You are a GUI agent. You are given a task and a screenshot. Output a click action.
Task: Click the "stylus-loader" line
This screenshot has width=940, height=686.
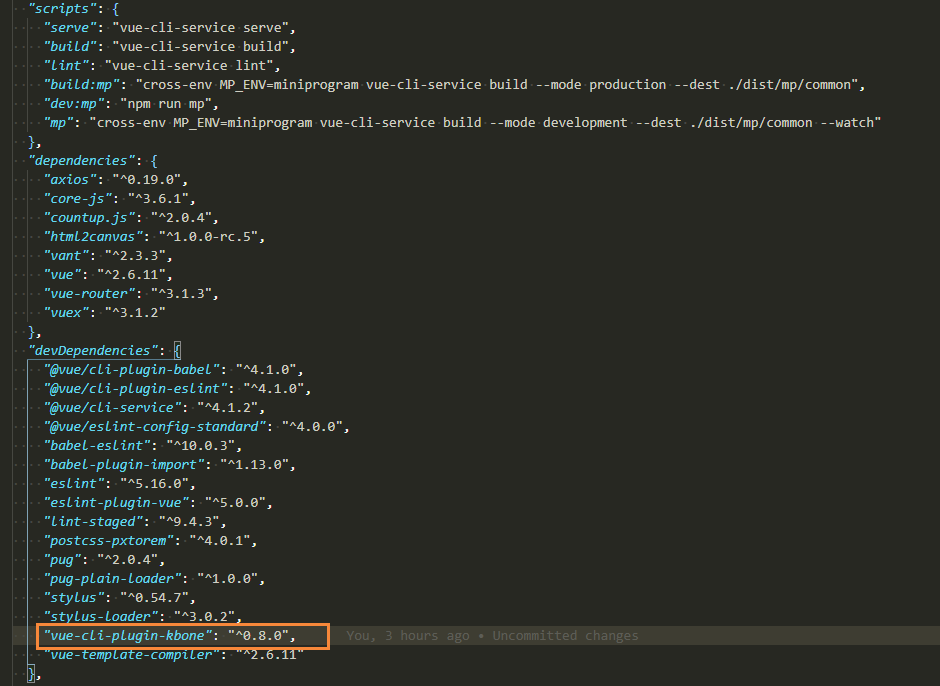coord(143,616)
